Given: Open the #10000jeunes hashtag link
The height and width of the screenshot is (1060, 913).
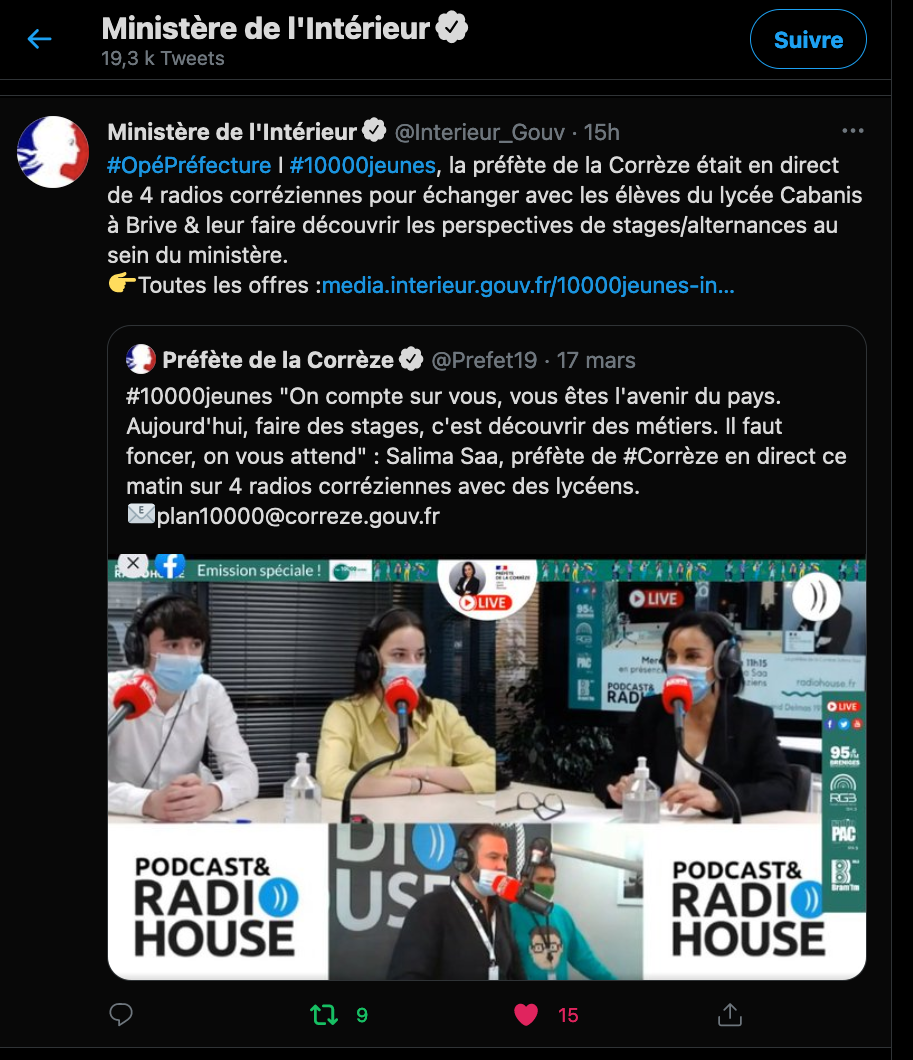Looking at the screenshot, I should coord(363,165).
